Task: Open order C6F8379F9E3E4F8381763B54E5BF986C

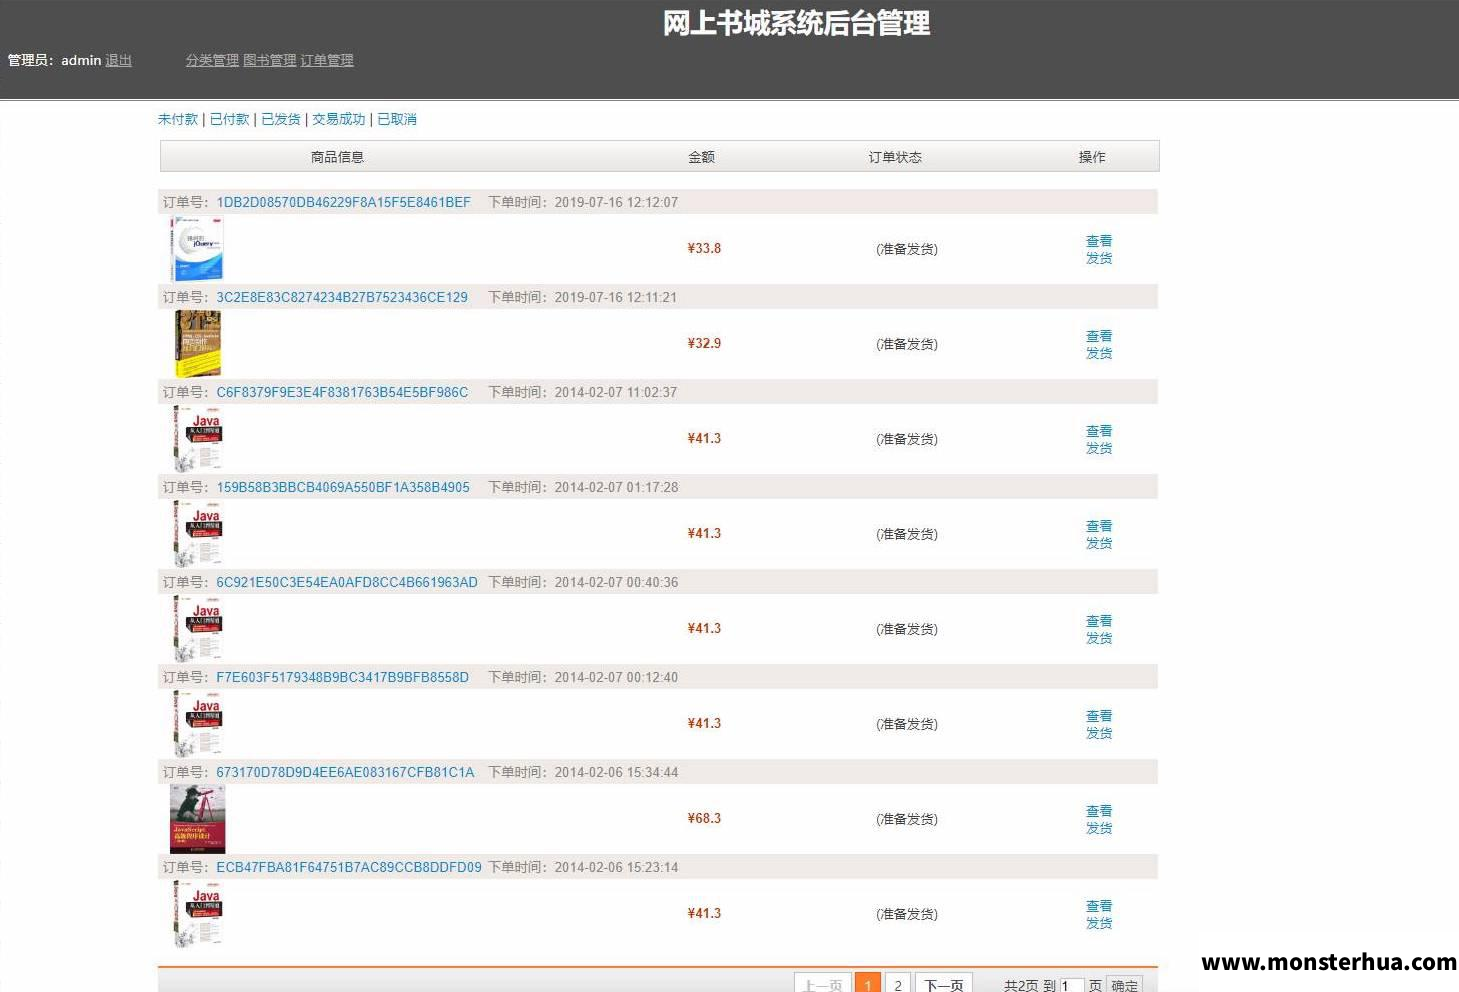Action: point(342,392)
